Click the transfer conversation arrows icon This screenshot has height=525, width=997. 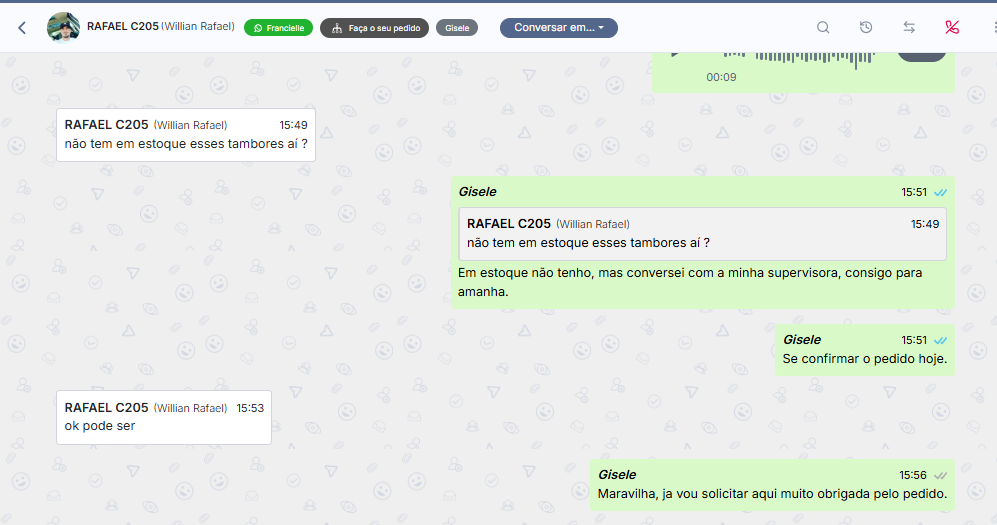(x=909, y=27)
